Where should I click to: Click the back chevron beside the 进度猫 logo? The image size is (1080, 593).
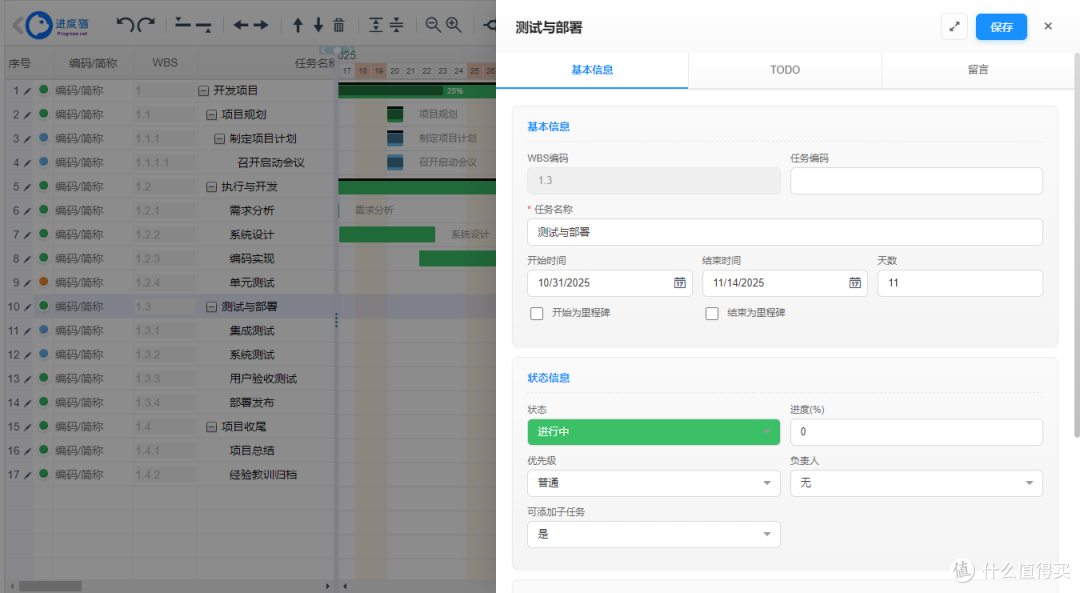(17, 25)
